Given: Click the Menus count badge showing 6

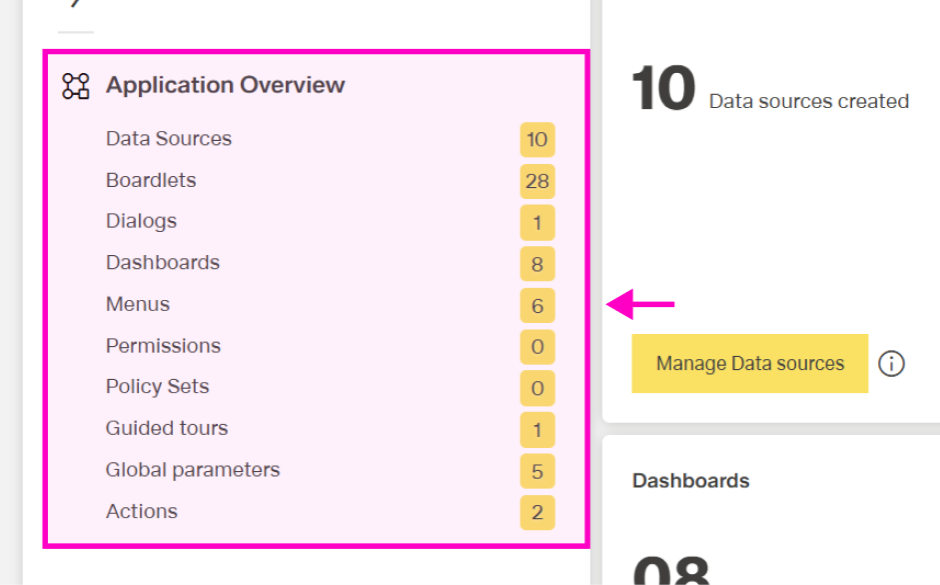Looking at the screenshot, I should pyautogui.click(x=537, y=306).
